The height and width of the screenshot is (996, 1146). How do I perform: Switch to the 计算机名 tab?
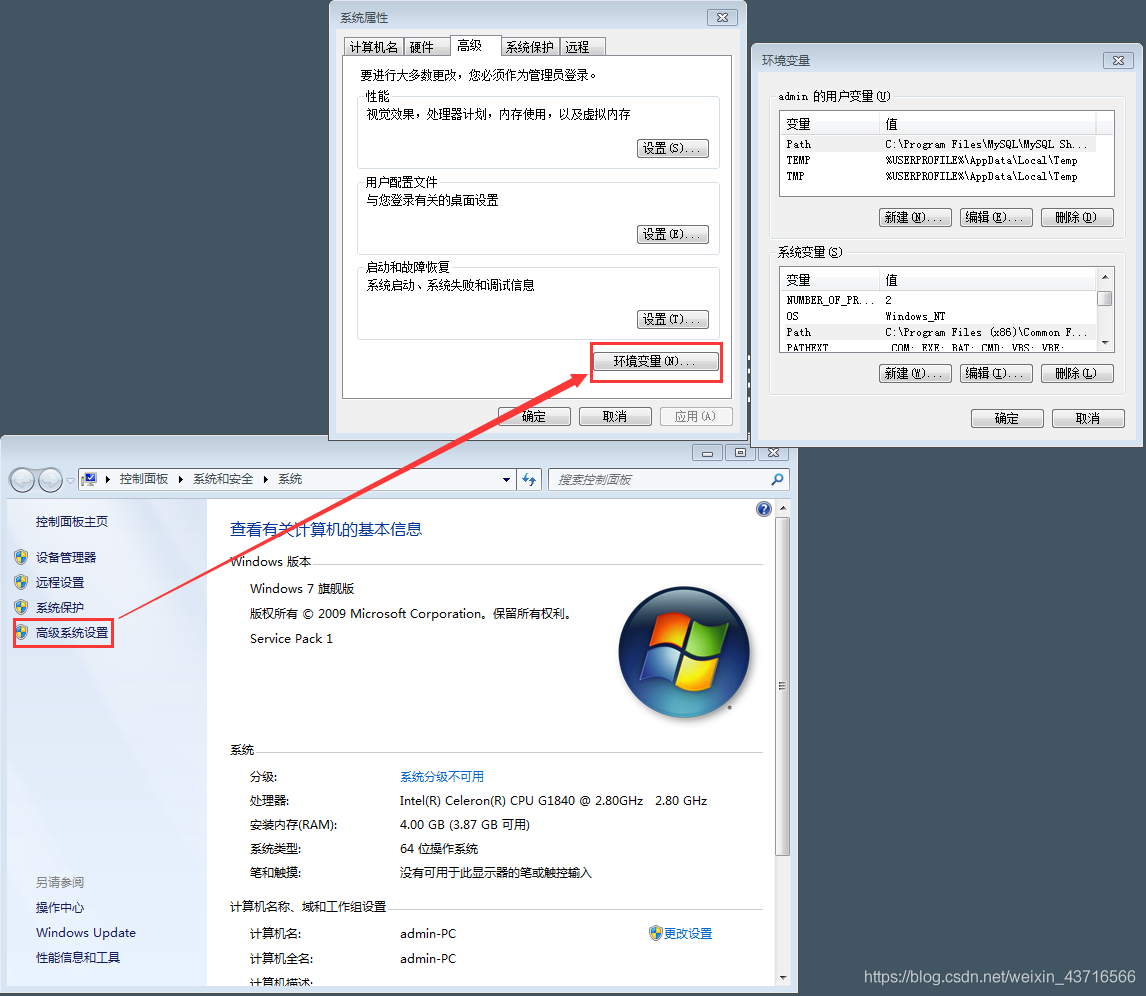pos(373,47)
